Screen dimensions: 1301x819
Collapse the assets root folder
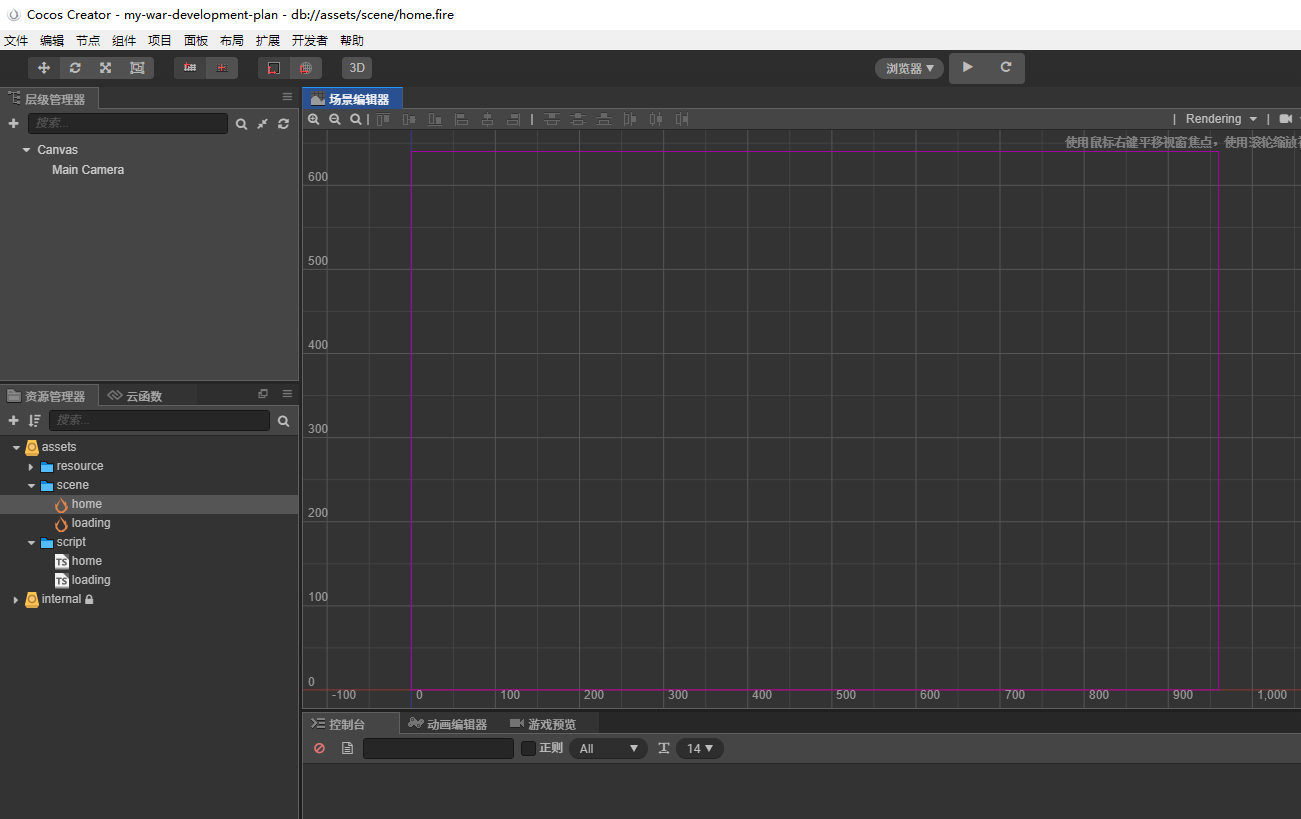click(16, 447)
